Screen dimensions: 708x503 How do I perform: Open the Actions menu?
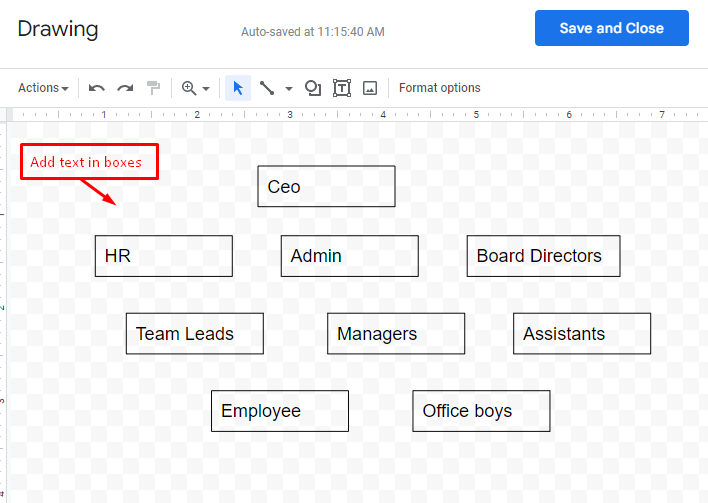[43, 88]
